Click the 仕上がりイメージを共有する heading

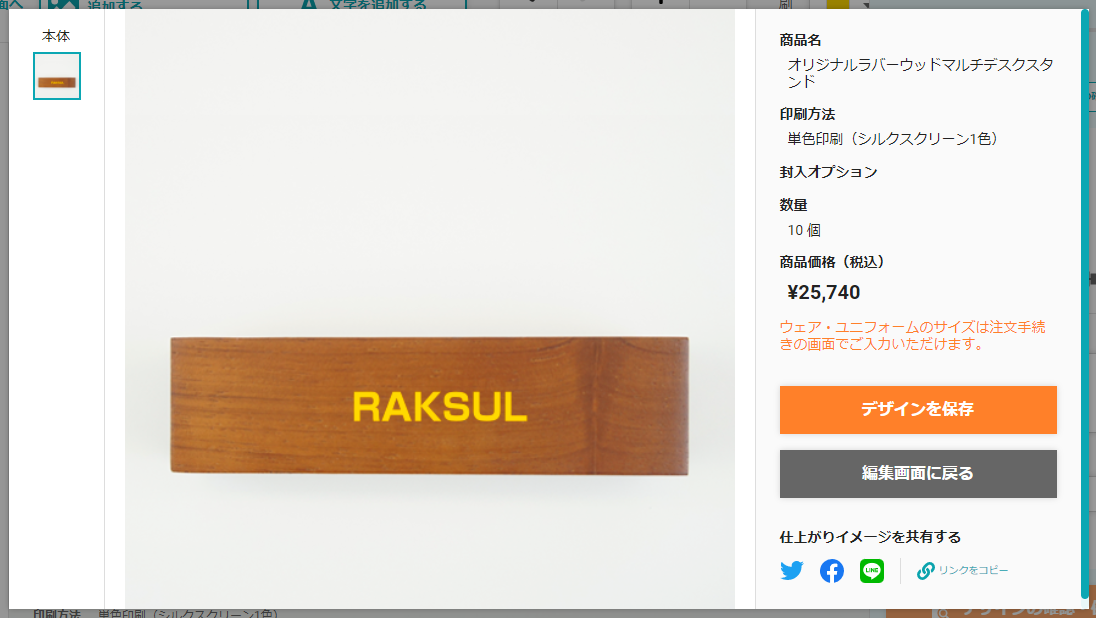point(870,537)
